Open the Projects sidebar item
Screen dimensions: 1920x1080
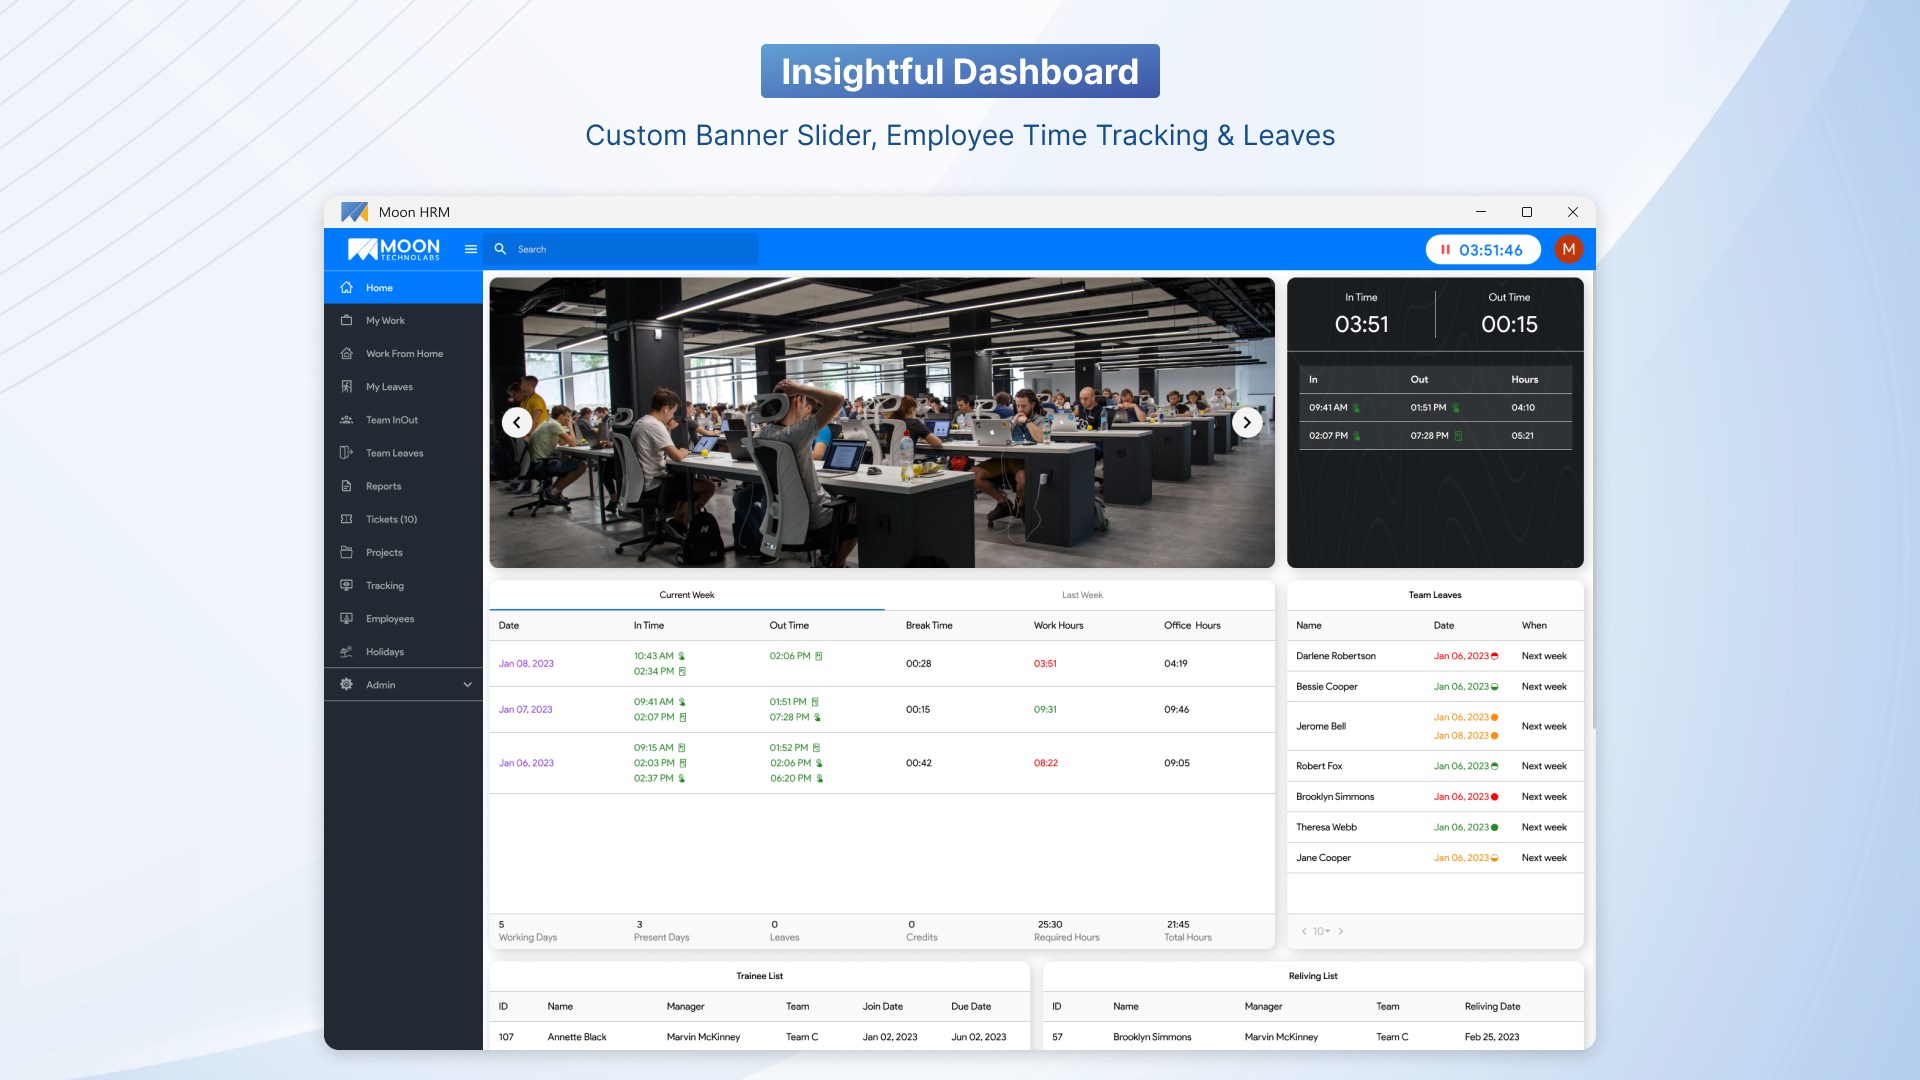pos(384,553)
